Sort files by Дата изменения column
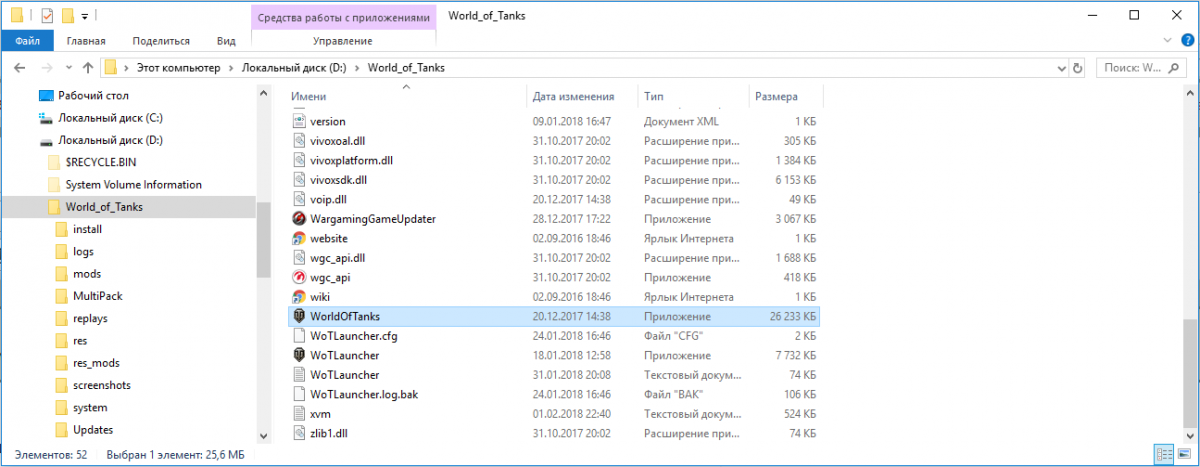 (x=573, y=97)
